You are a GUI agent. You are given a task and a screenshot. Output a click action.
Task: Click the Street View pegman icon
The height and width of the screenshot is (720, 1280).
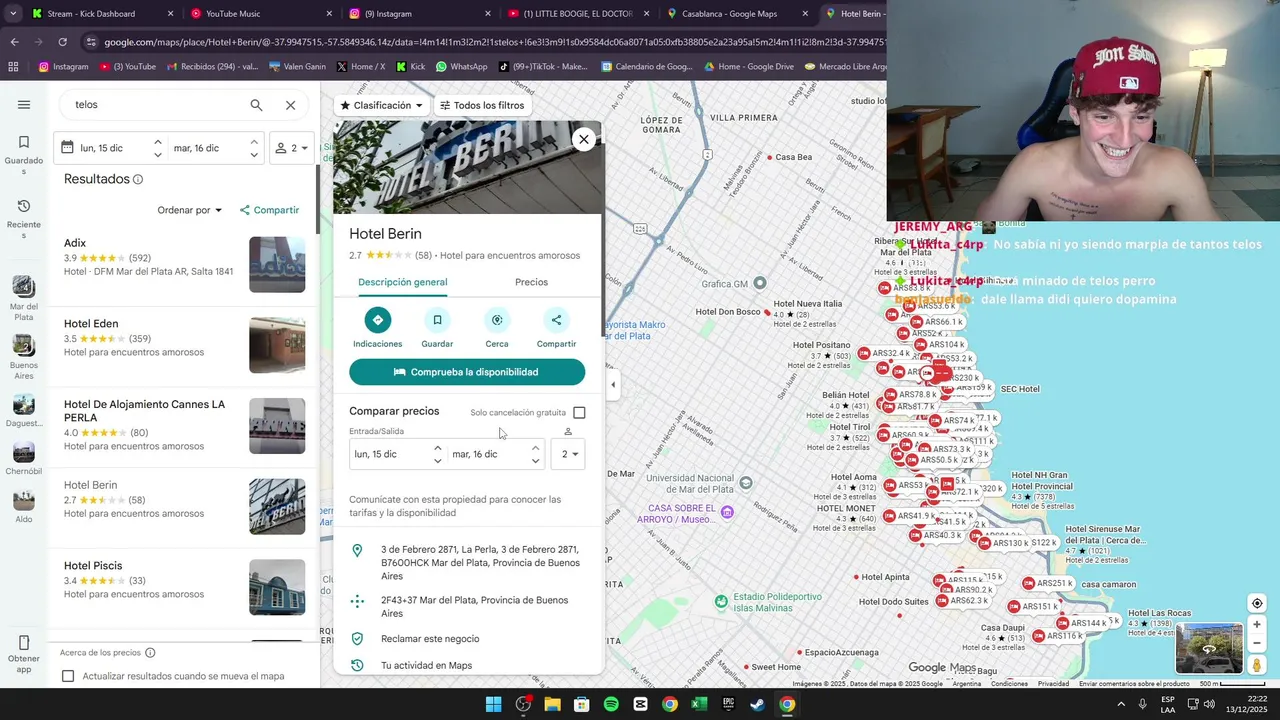[x=1257, y=665]
